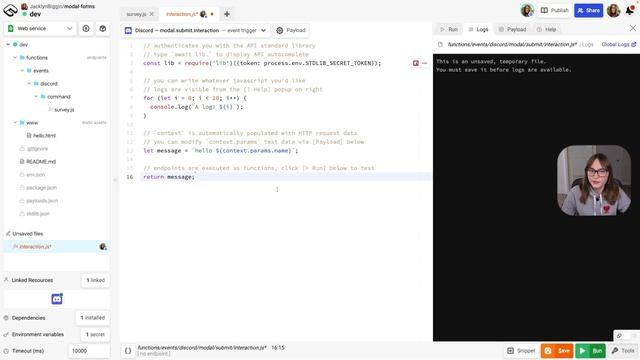This screenshot has height=360, width=640.
Task: Open notifications bell icon
Action: (630, 11)
